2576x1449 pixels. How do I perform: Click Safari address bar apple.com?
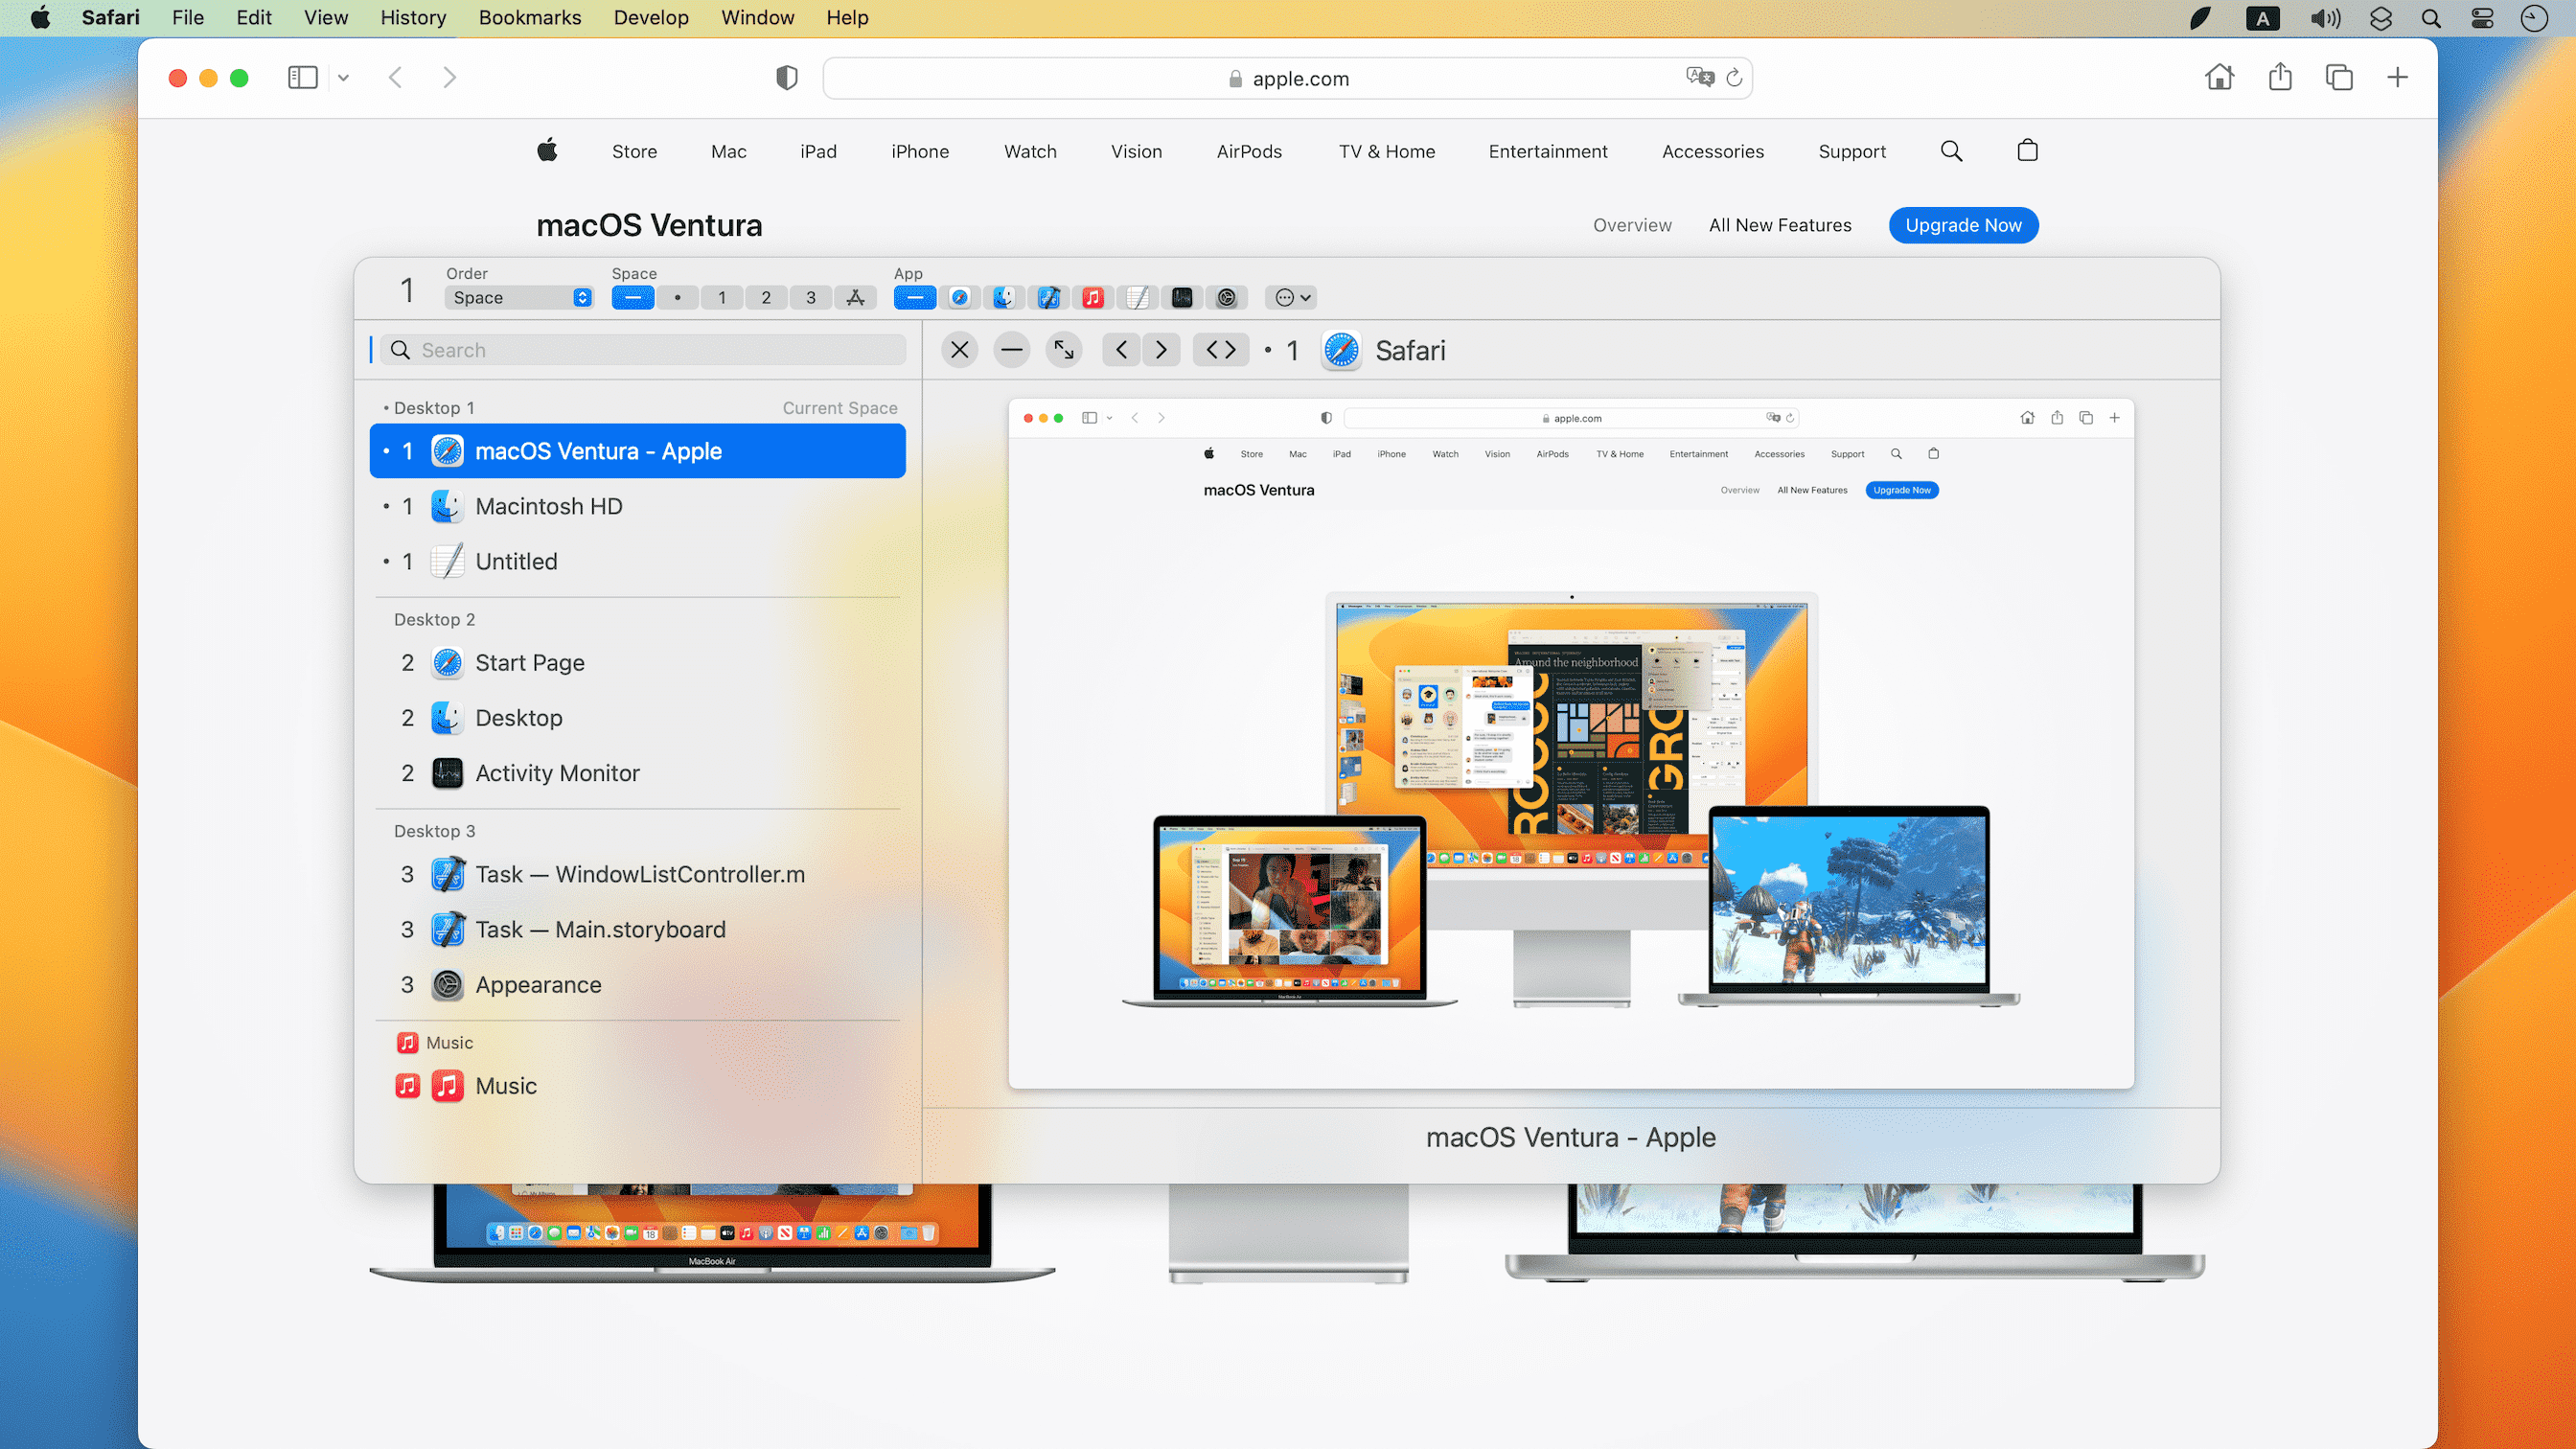click(x=1287, y=78)
